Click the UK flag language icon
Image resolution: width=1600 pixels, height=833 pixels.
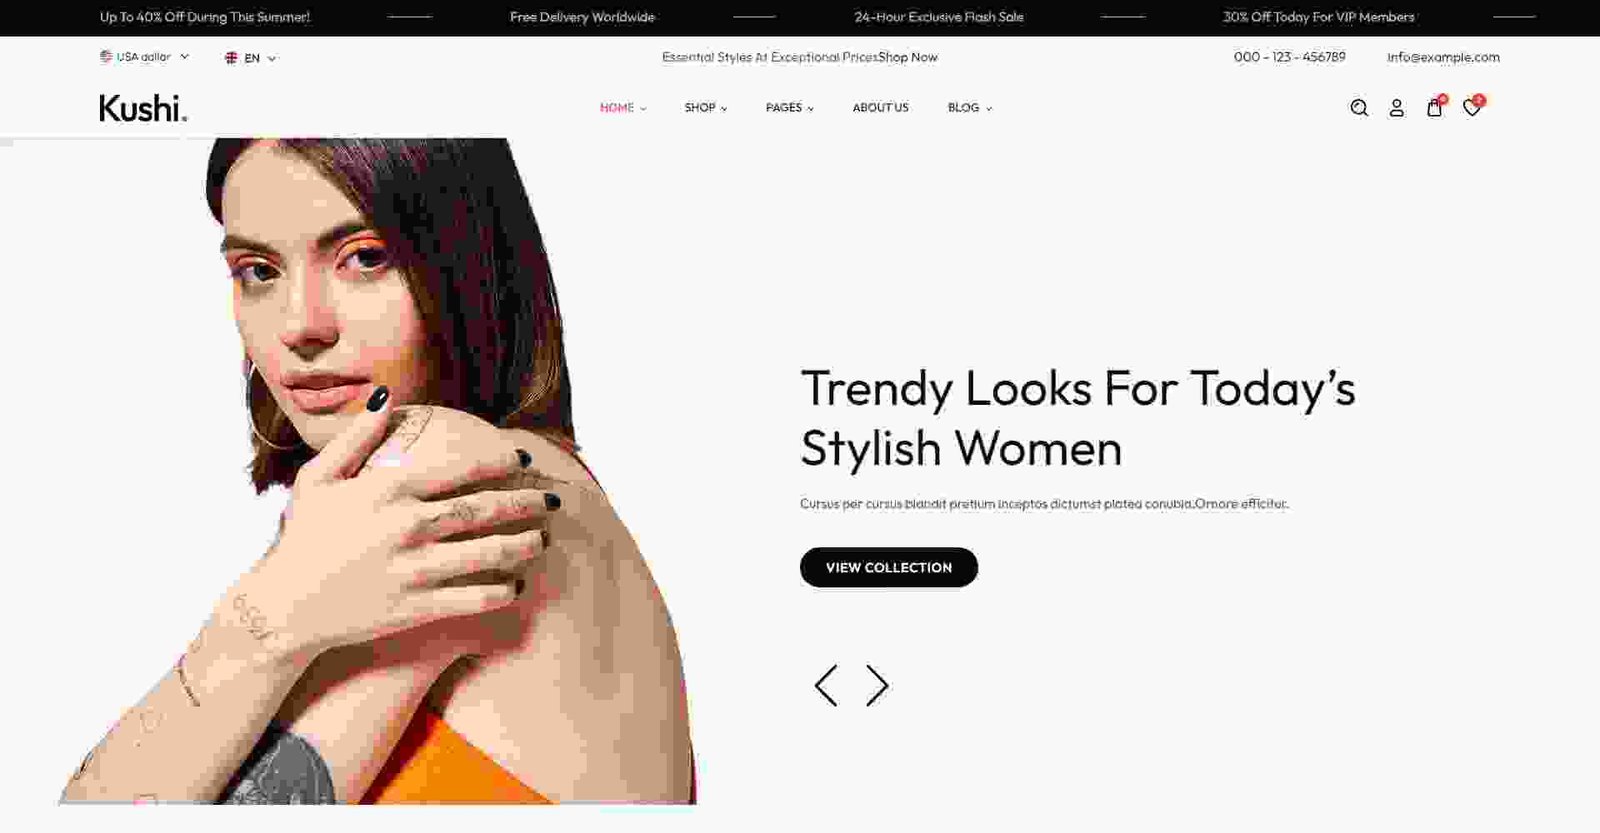pos(231,58)
